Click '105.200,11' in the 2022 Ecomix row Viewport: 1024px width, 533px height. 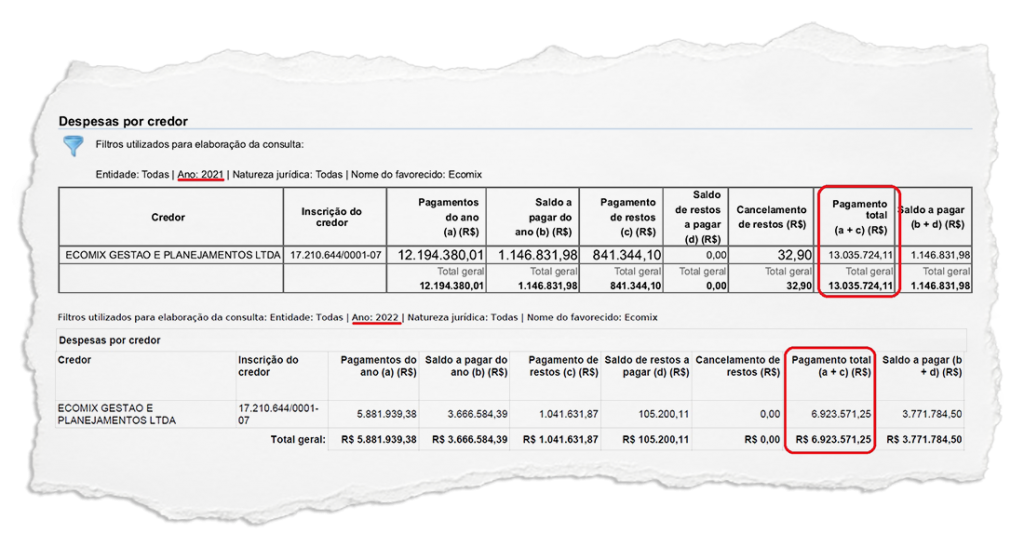pyautogui.click(x=664, y=414)
